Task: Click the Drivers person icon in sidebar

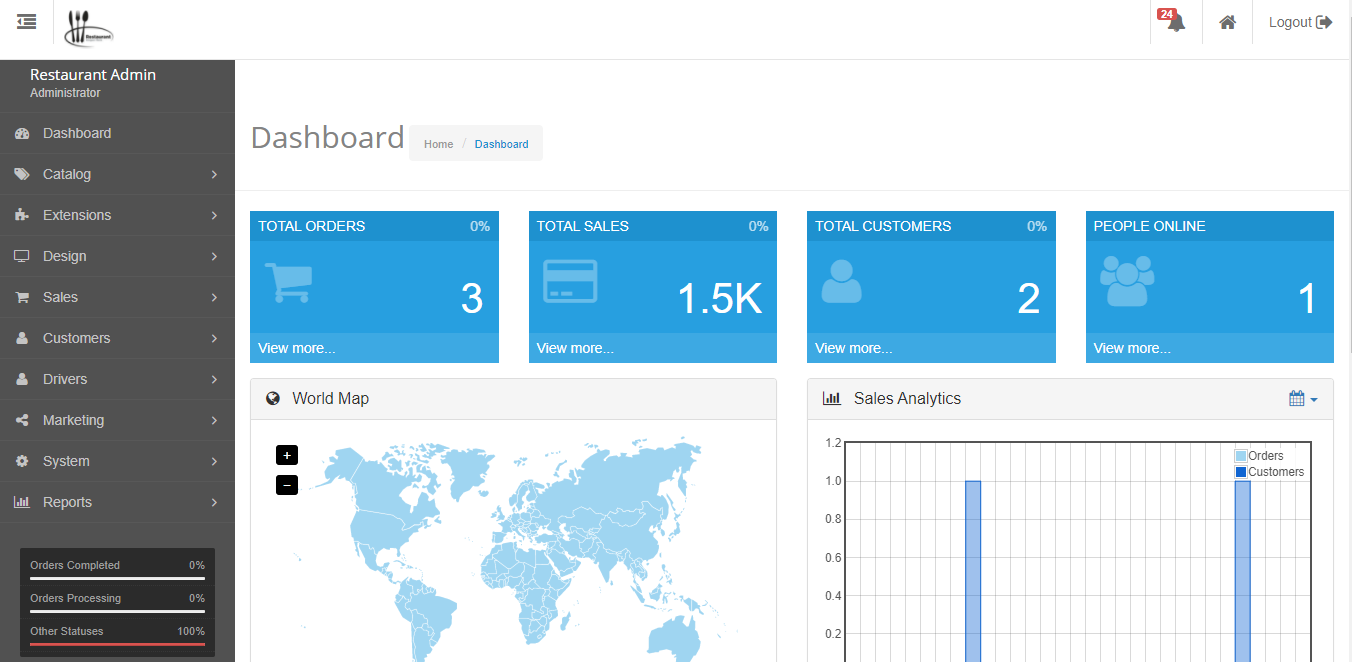Action: [x=22, y=379]
